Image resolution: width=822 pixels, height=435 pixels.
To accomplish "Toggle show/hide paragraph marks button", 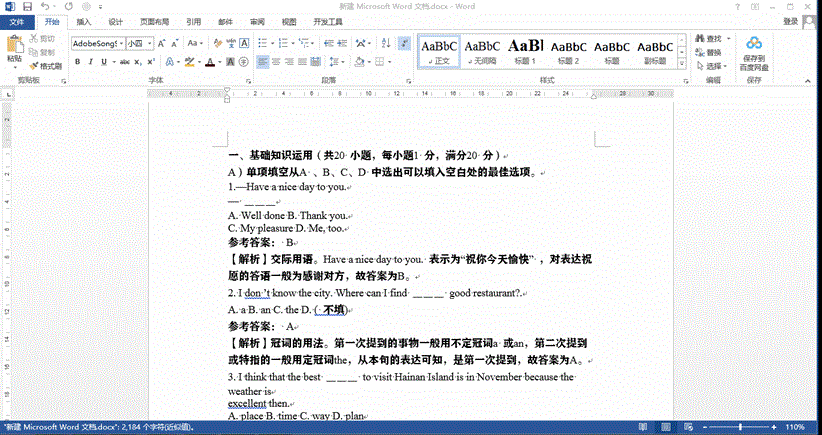I will 403,43.
